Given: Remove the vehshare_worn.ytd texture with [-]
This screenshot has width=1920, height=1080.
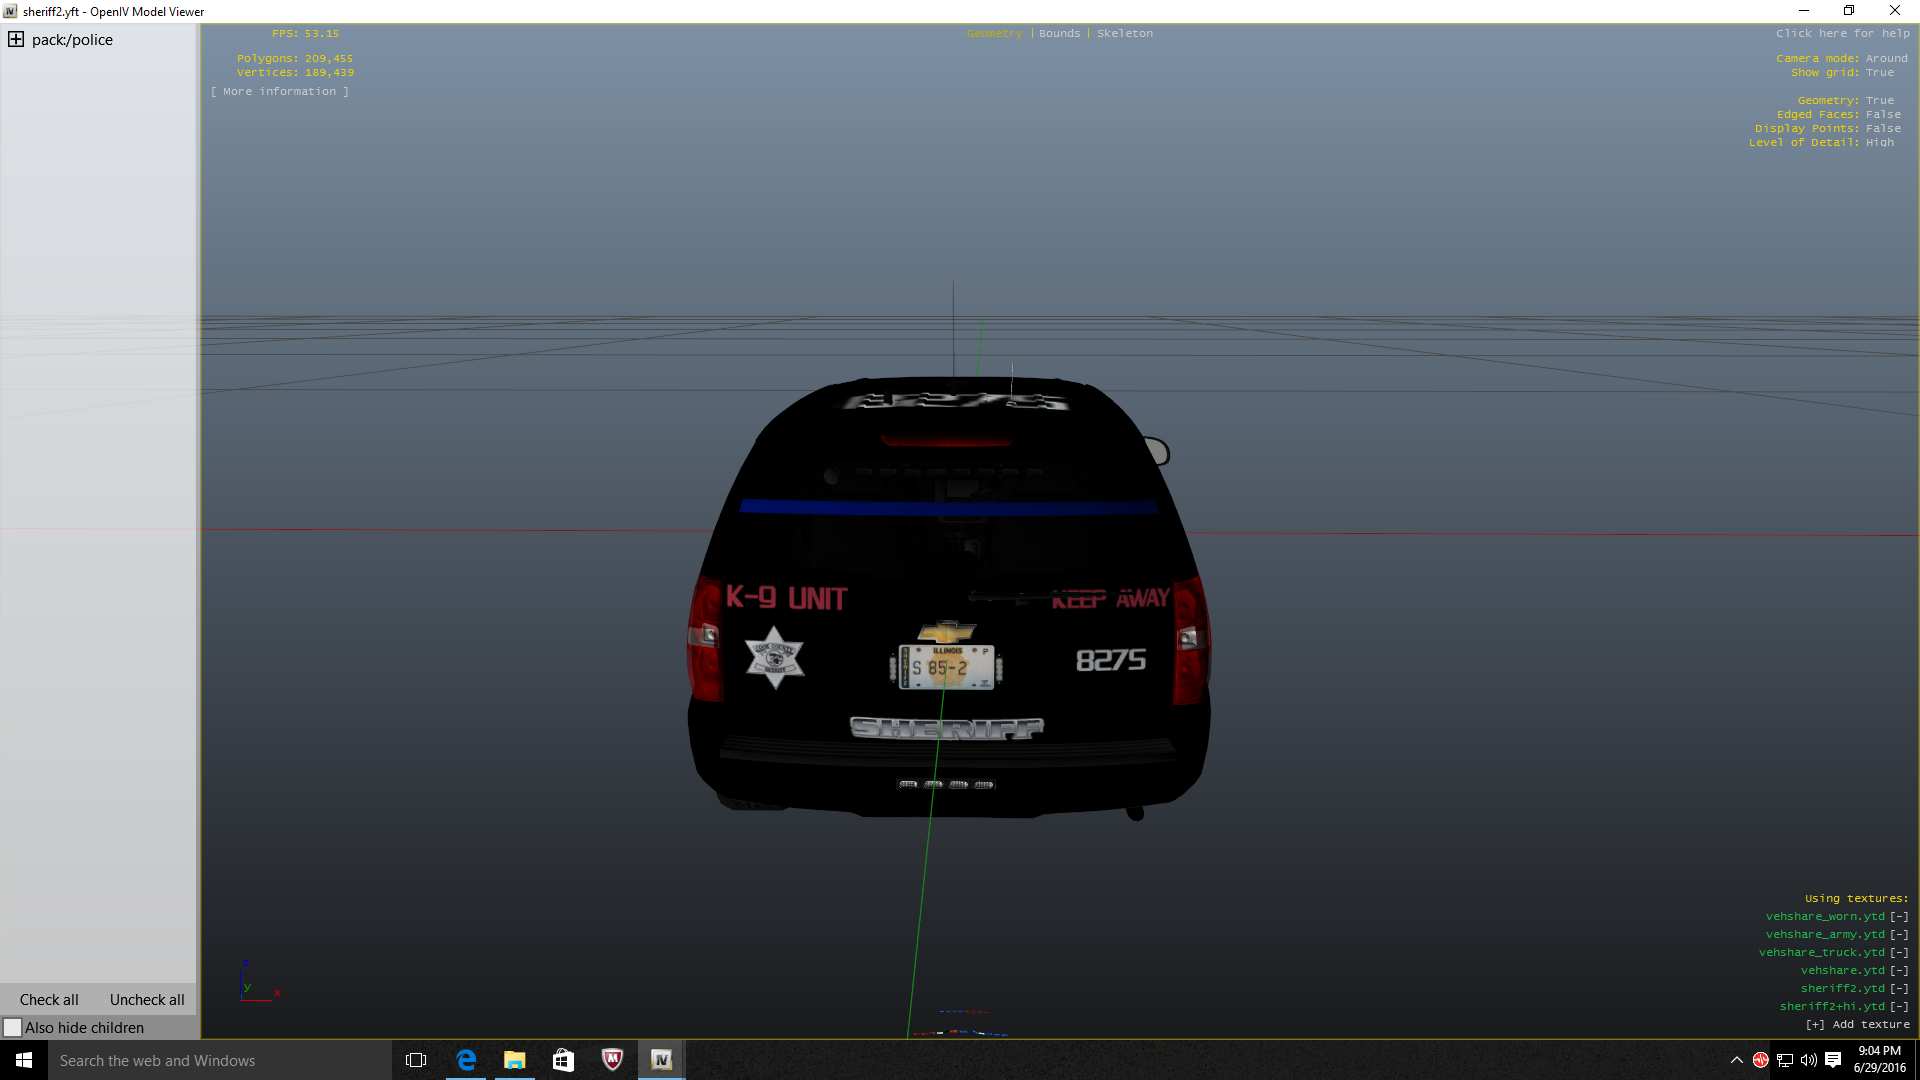Looking at the screenshot, I should coord(1899,916).
